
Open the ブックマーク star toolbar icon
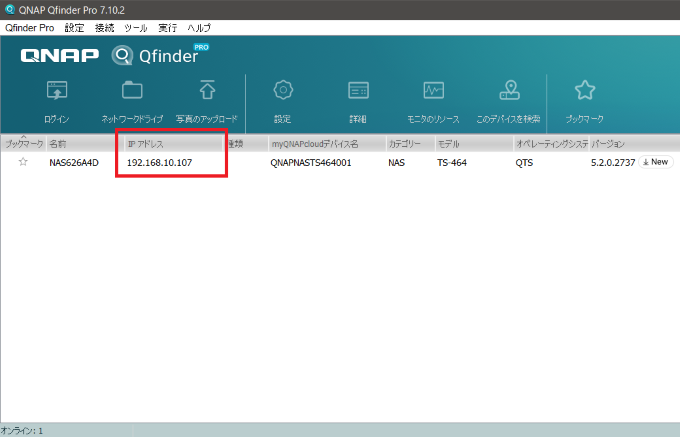coord(585,90)
